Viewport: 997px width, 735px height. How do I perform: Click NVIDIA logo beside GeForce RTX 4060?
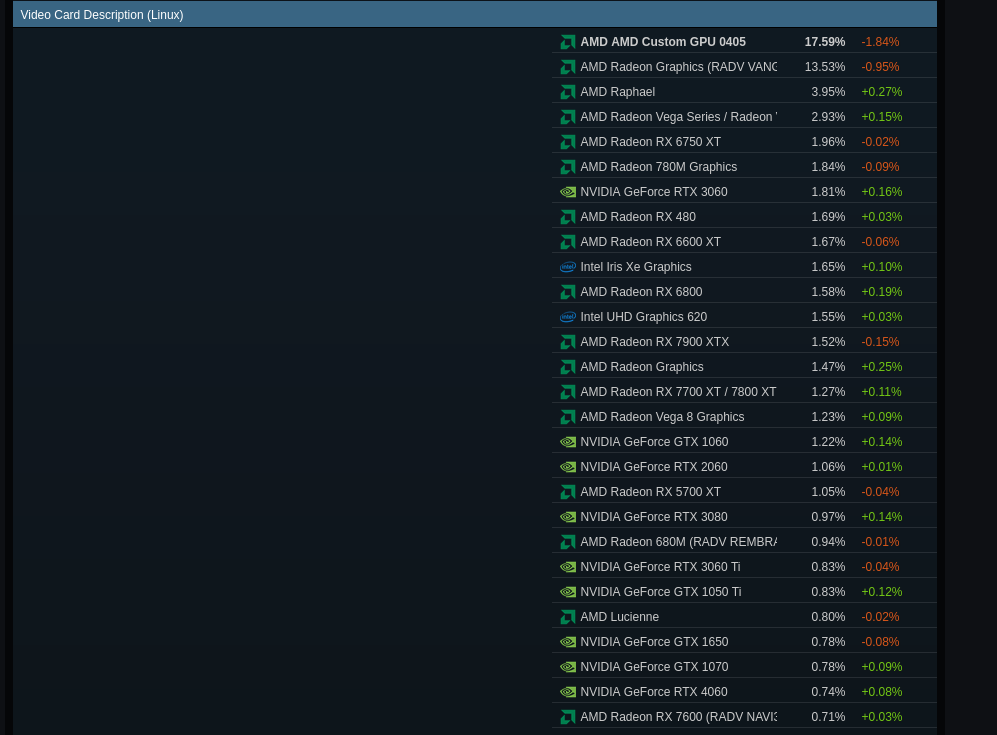[568, 692]
